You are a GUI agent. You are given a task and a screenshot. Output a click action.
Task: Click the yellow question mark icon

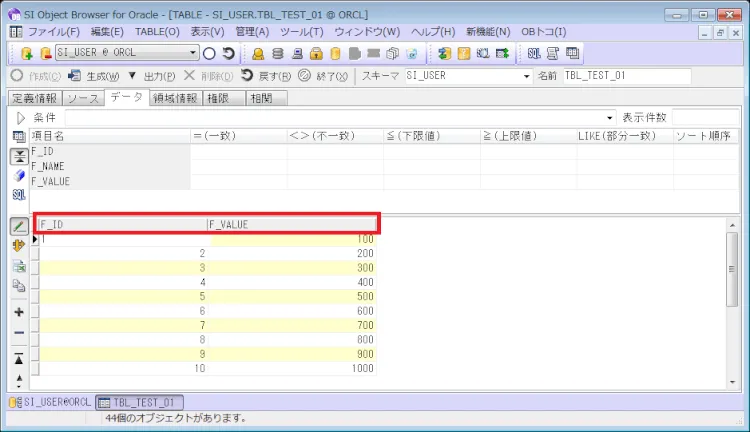(x=463, y=53)
